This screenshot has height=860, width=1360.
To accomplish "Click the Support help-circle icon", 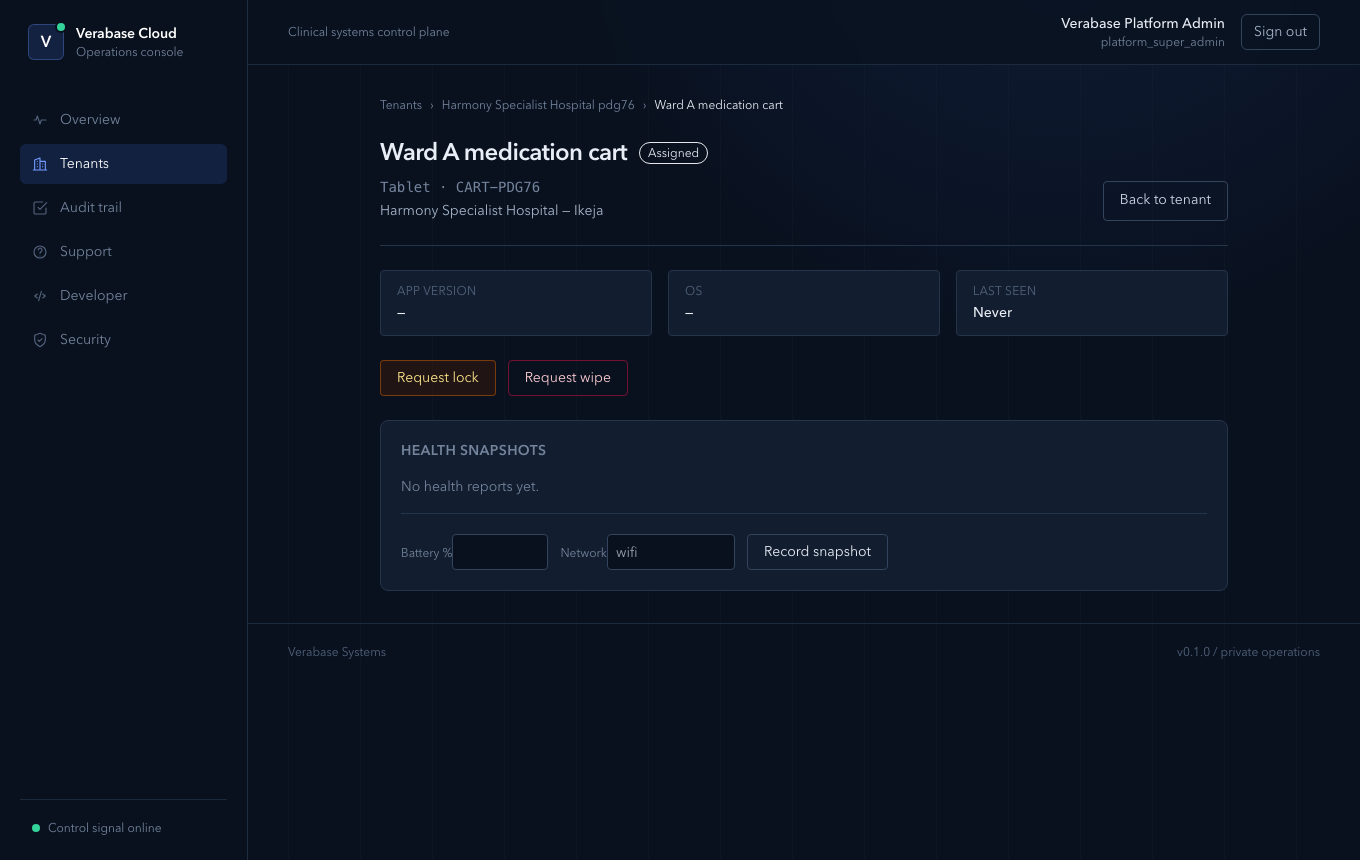I will coord(40,252).
